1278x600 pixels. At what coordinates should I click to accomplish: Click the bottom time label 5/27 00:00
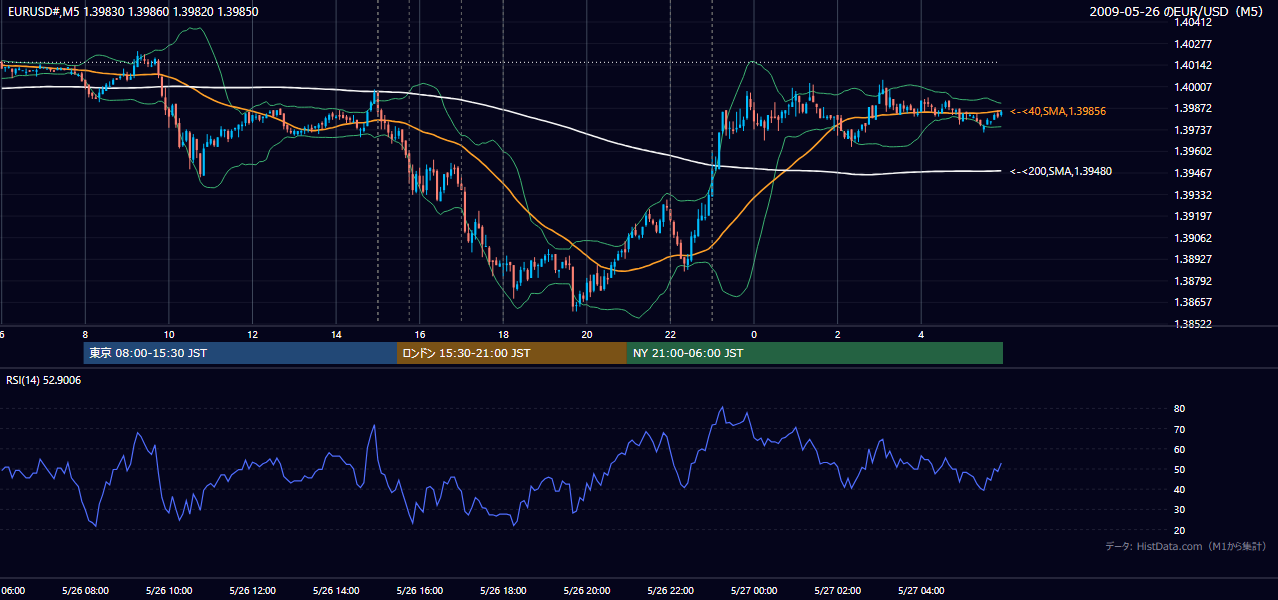[x=754, y=591]
